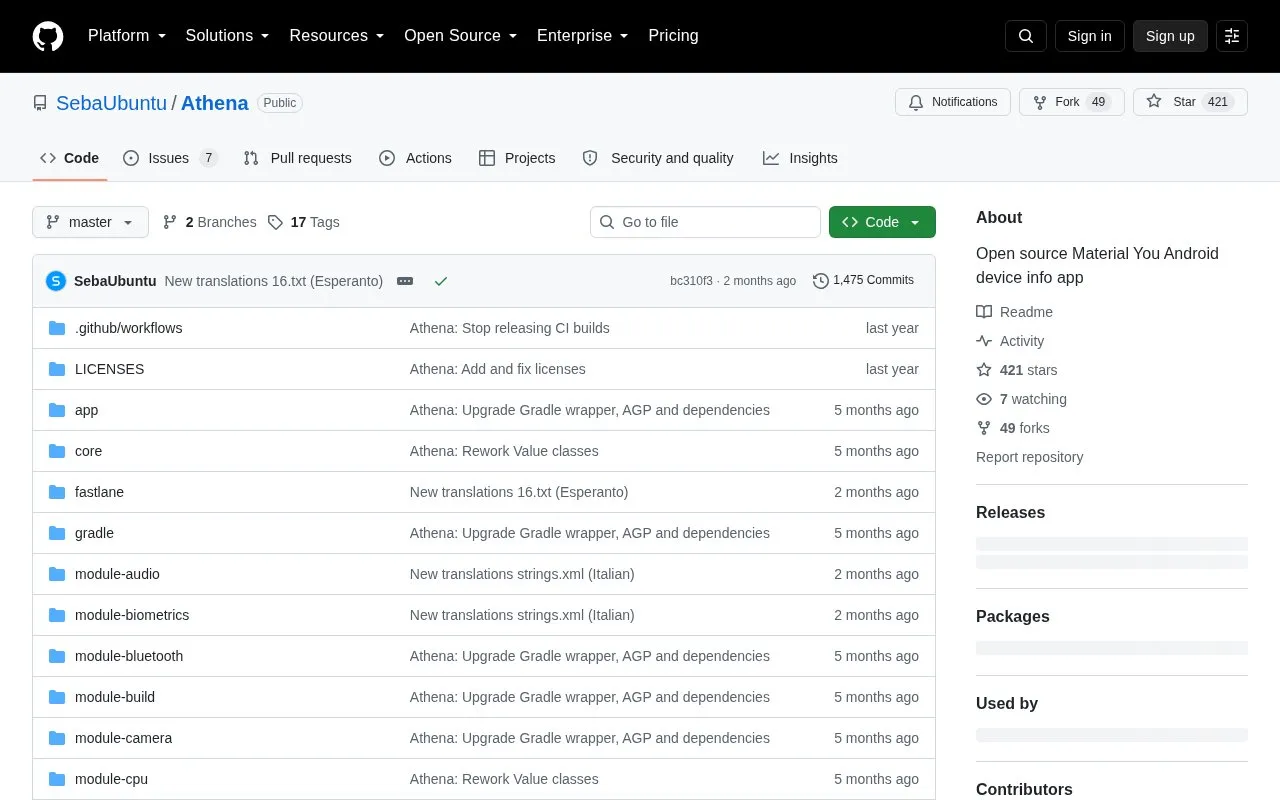Open the Releases section heading
This screenshot has width=1280, height=800.
tap(1010, 512)
